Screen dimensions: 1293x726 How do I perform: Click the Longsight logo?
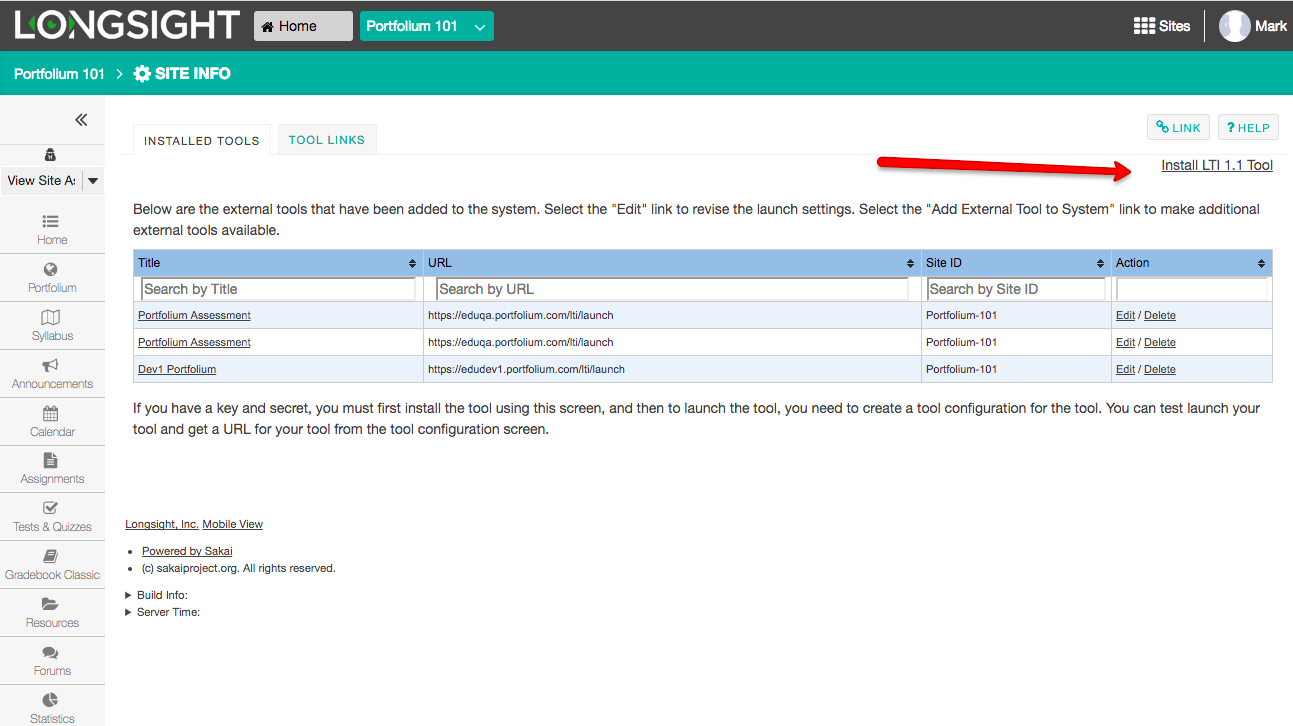coord(127,25)
